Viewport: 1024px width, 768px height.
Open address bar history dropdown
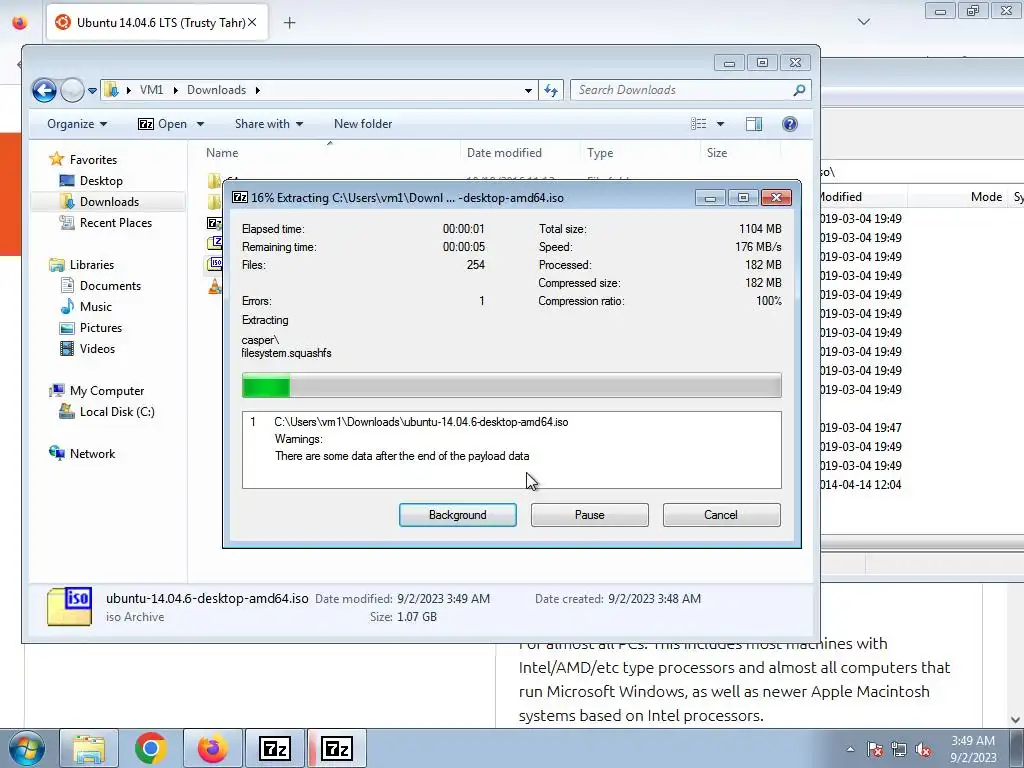528,91
